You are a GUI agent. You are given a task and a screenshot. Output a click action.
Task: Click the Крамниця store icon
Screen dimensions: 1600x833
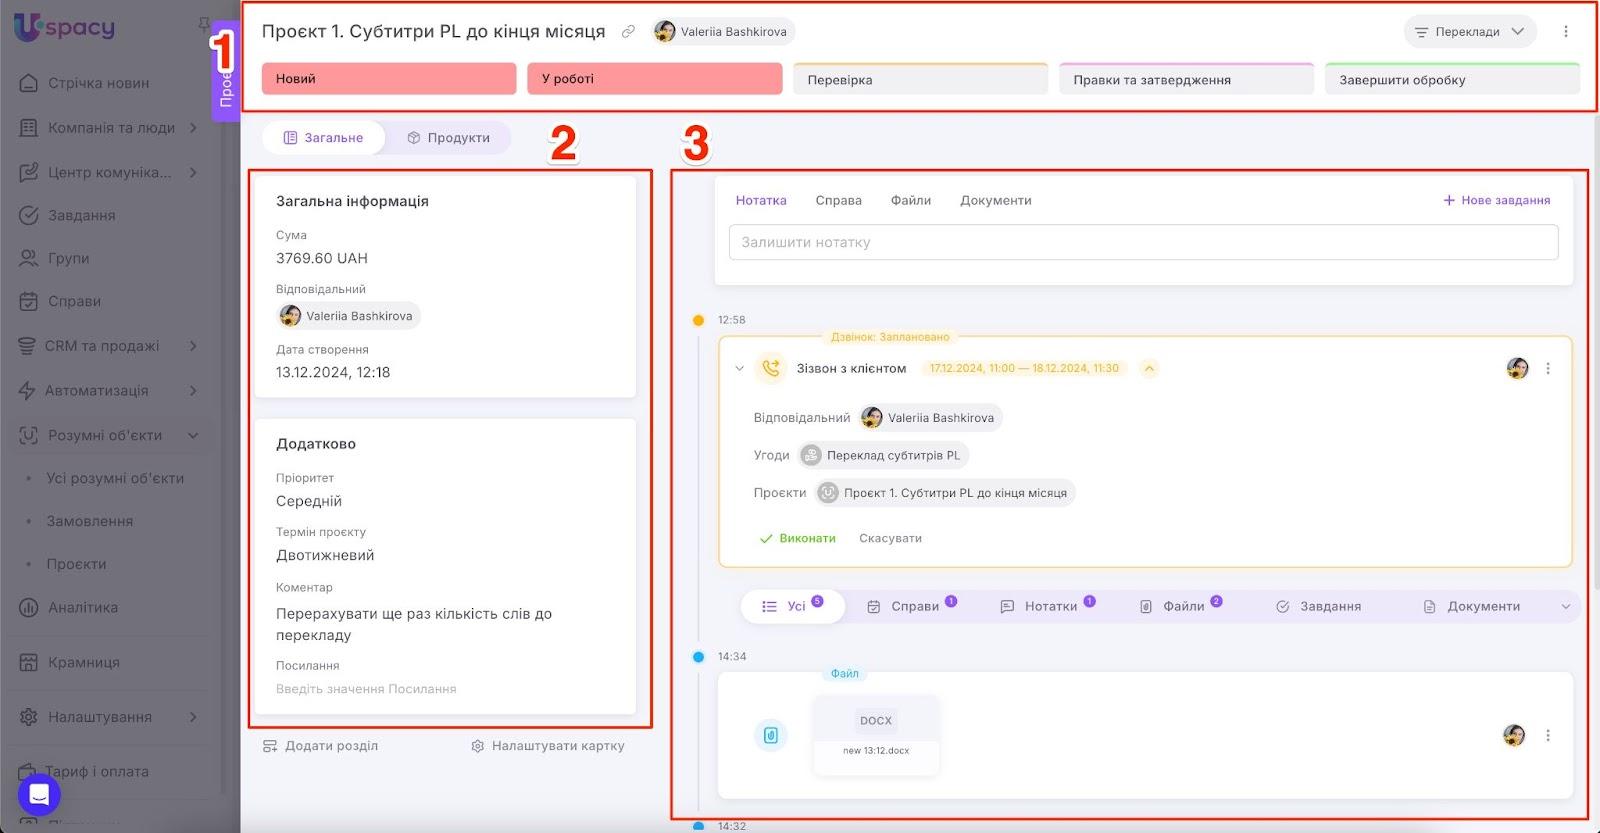point(29,662)
